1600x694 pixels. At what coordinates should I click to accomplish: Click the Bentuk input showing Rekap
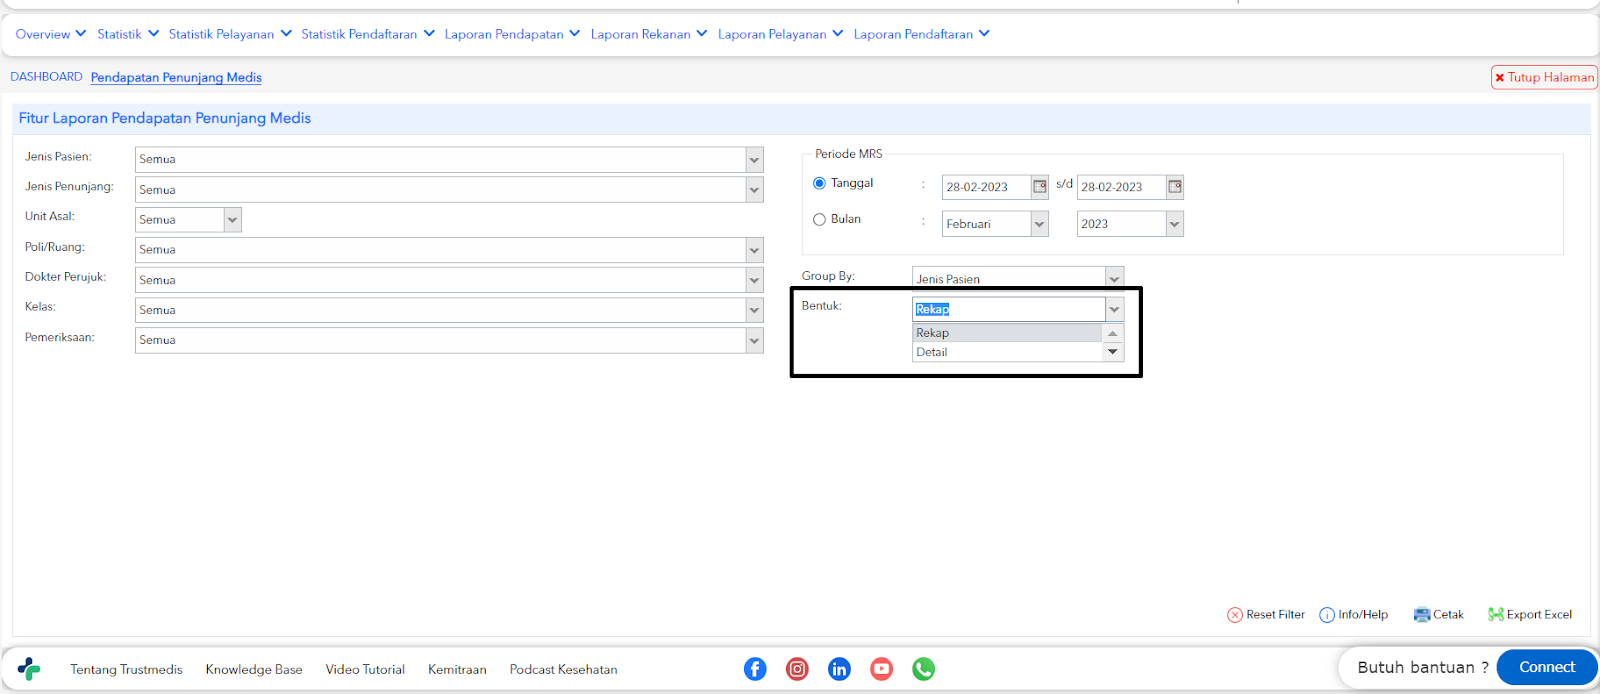(x=1009, y=309)
